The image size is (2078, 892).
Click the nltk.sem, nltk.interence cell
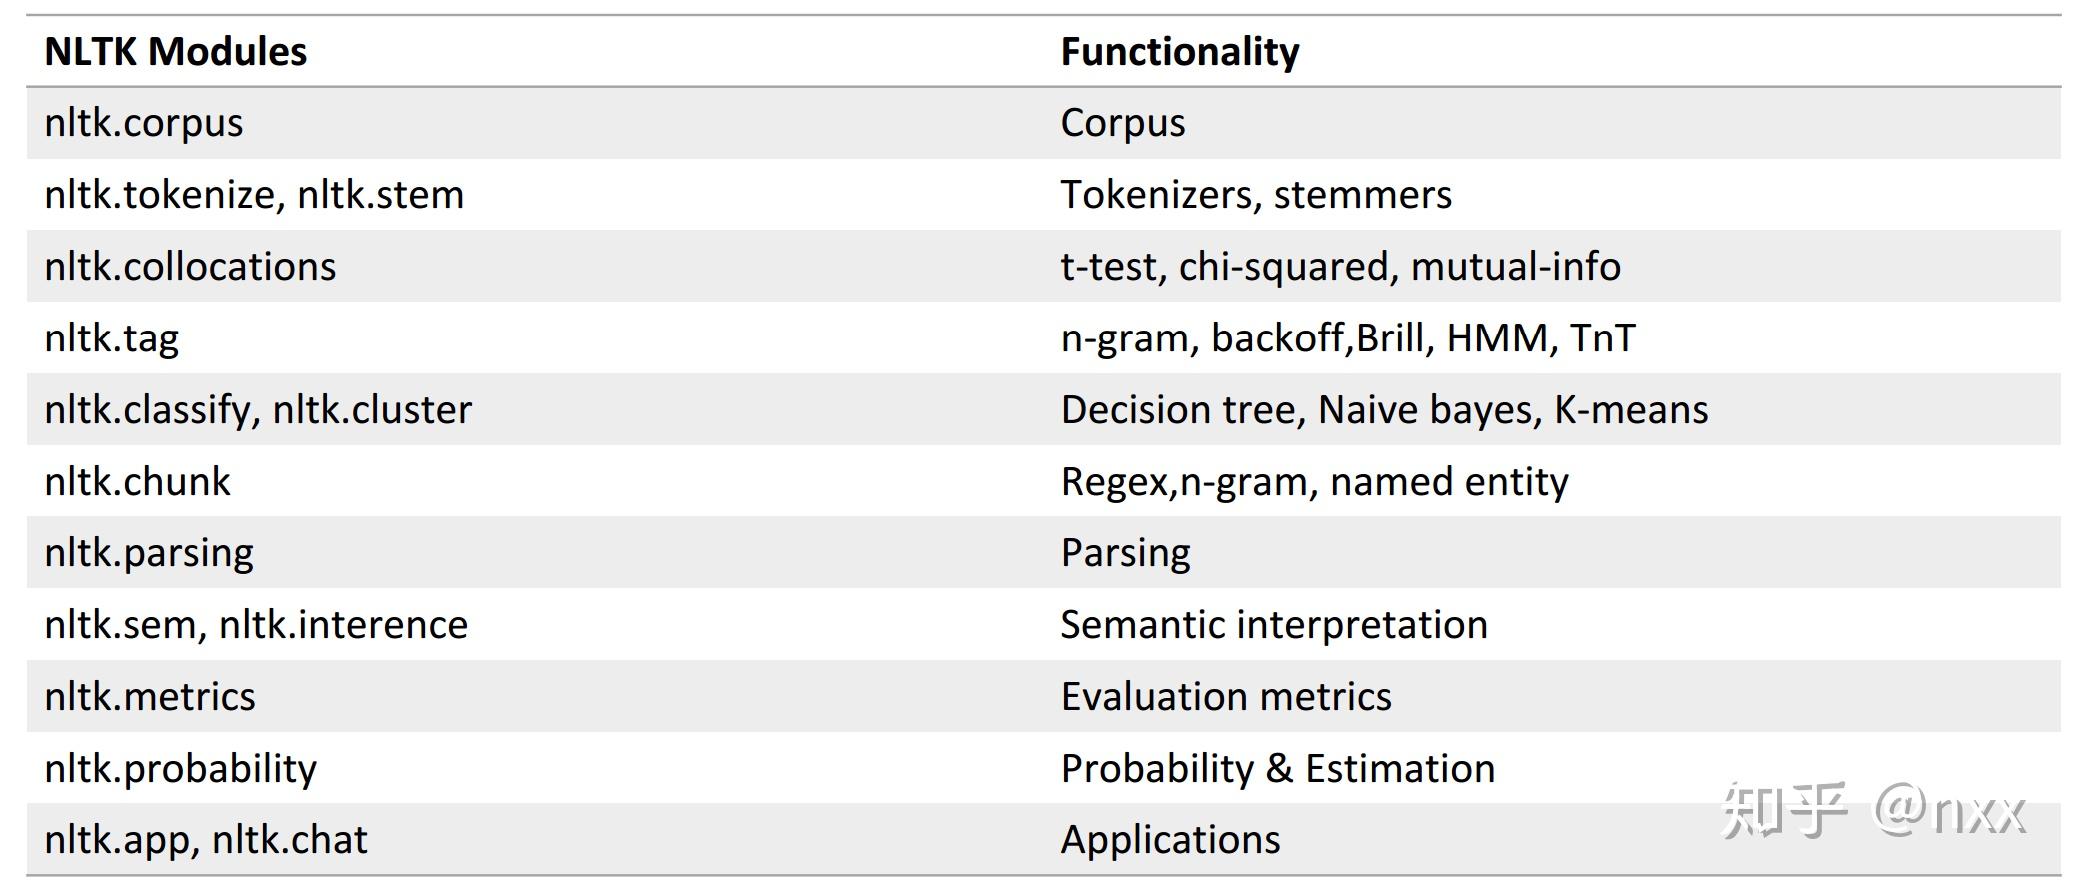[256, 625]
